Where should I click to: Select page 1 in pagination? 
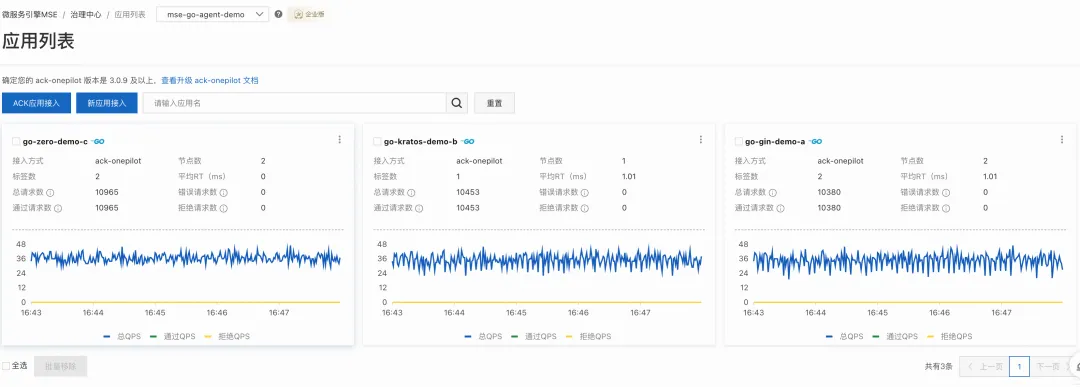pyautogui.click(x=1019, y=366)
